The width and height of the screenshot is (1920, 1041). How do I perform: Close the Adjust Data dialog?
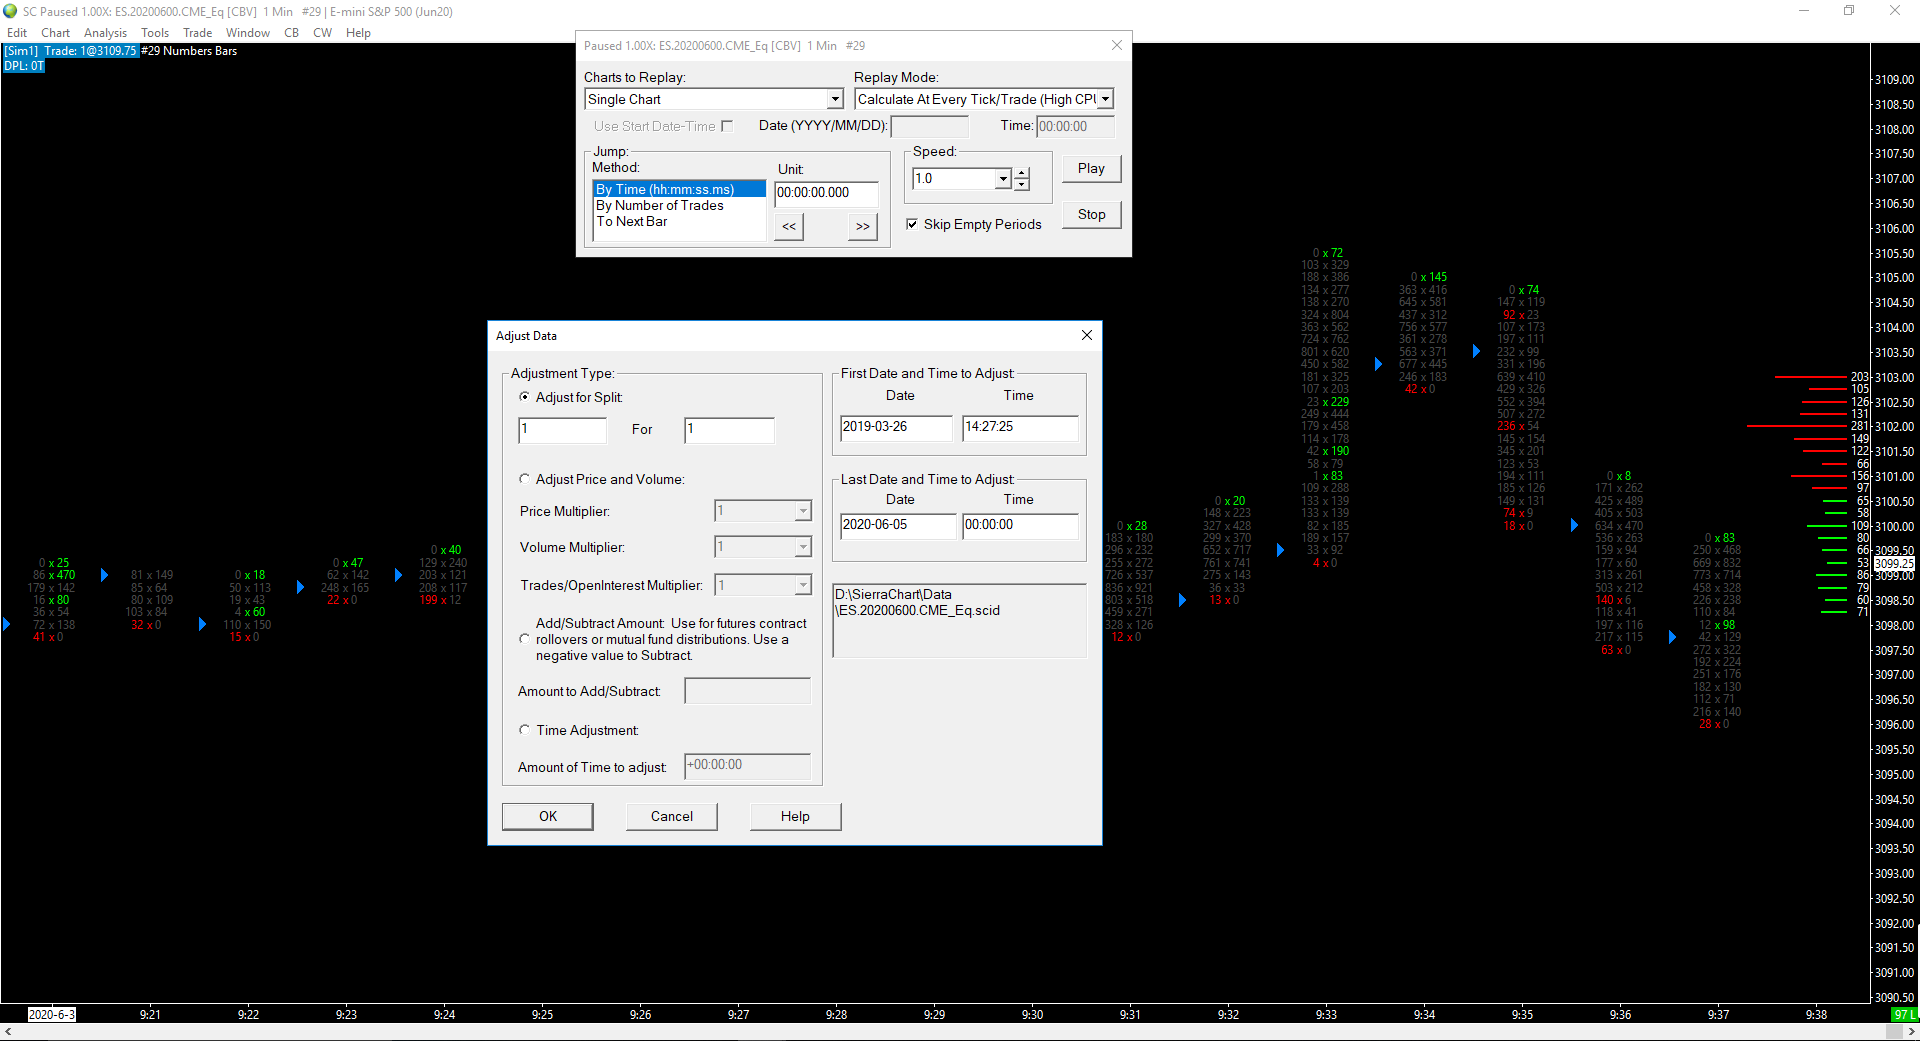click(1086, 336)
